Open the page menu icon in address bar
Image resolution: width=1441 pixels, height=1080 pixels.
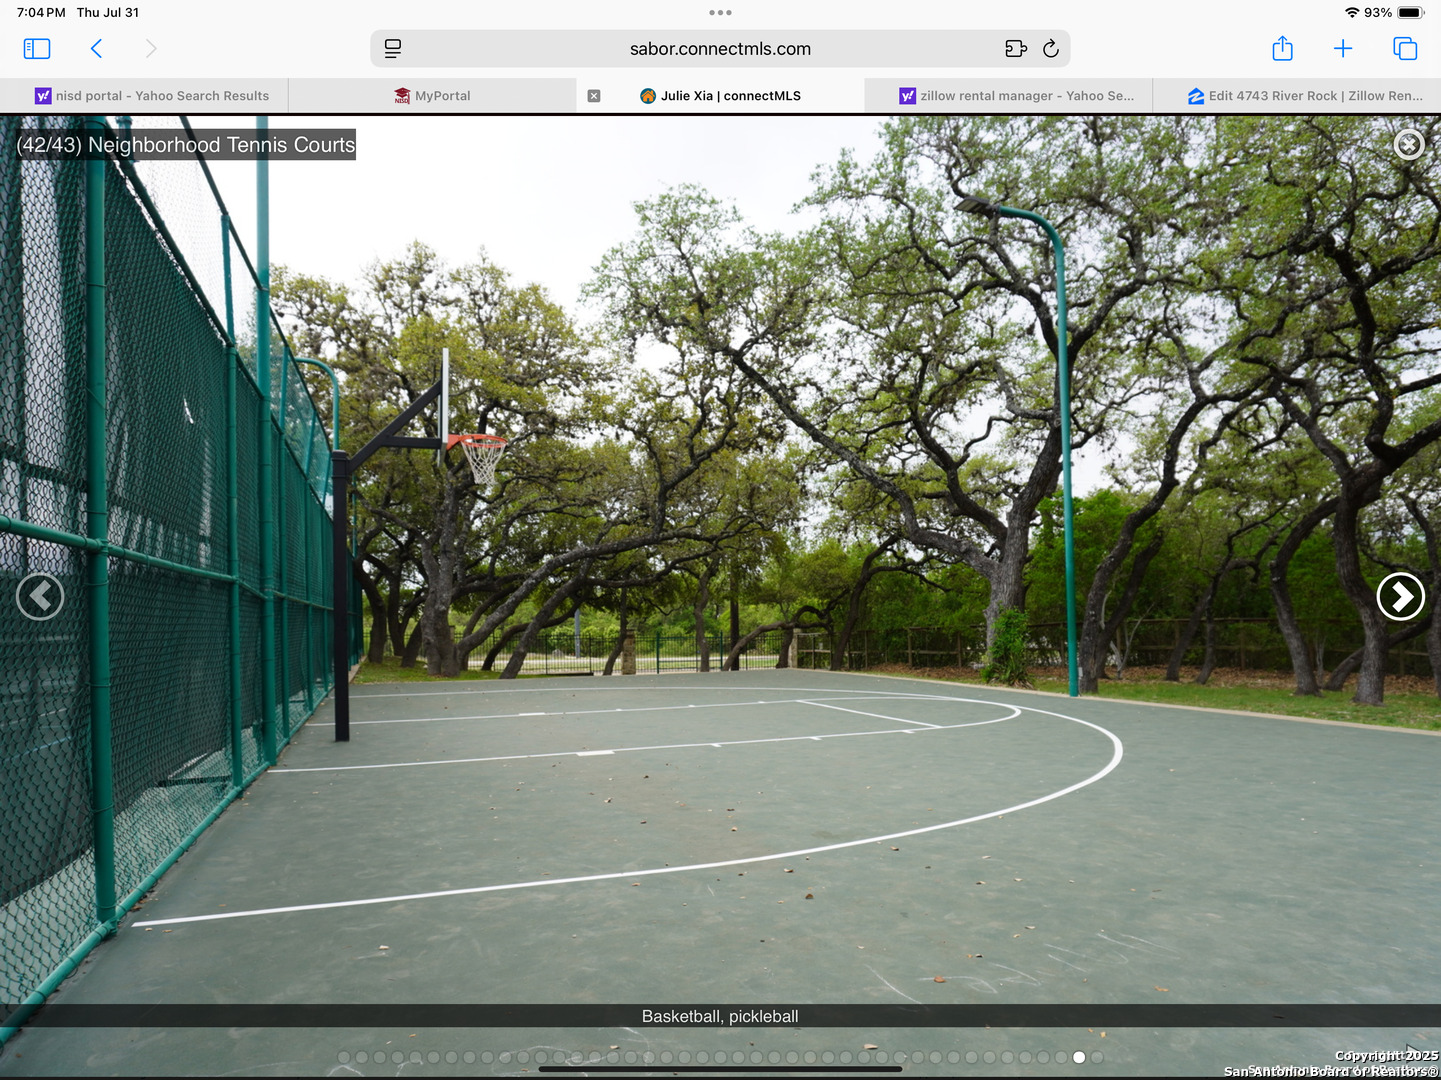[393, 48]
